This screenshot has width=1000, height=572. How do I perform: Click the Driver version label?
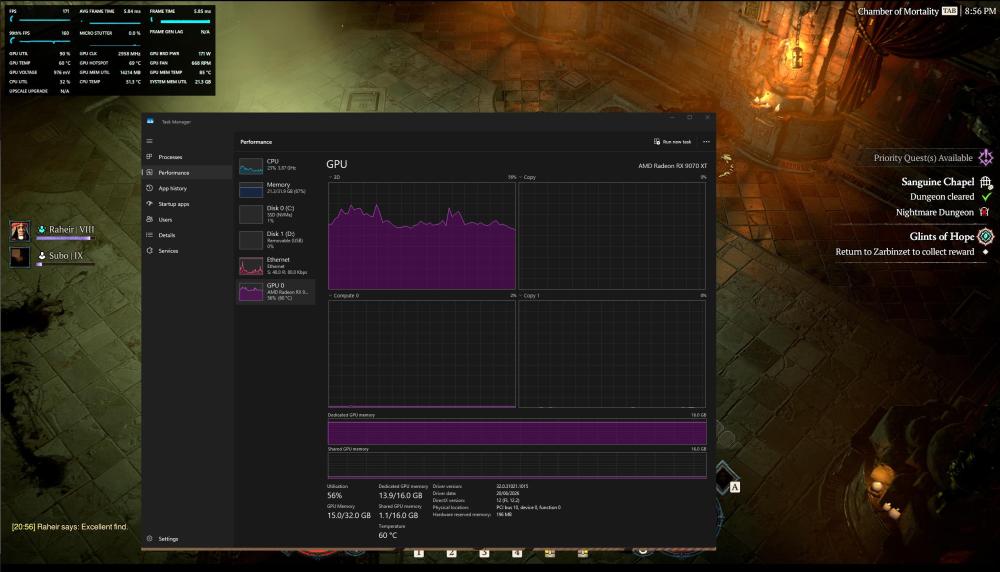point(447,487)
